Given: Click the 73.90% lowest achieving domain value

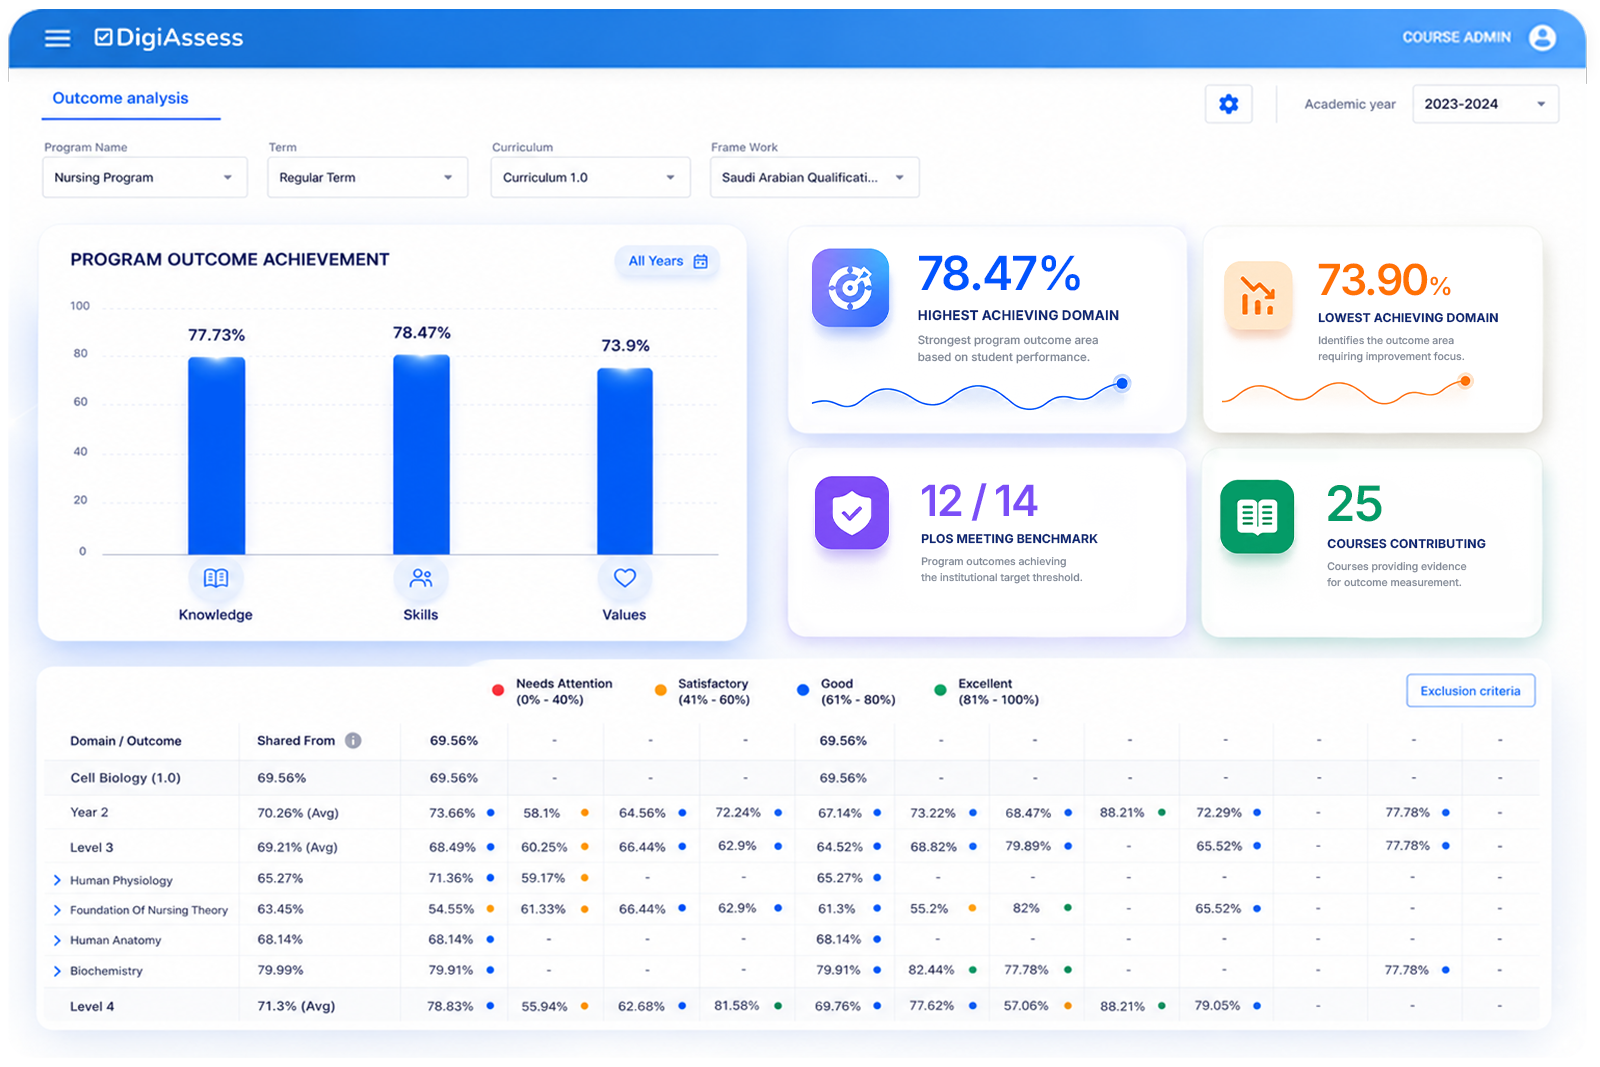Looking at the screenshot, I should 1384,280.
